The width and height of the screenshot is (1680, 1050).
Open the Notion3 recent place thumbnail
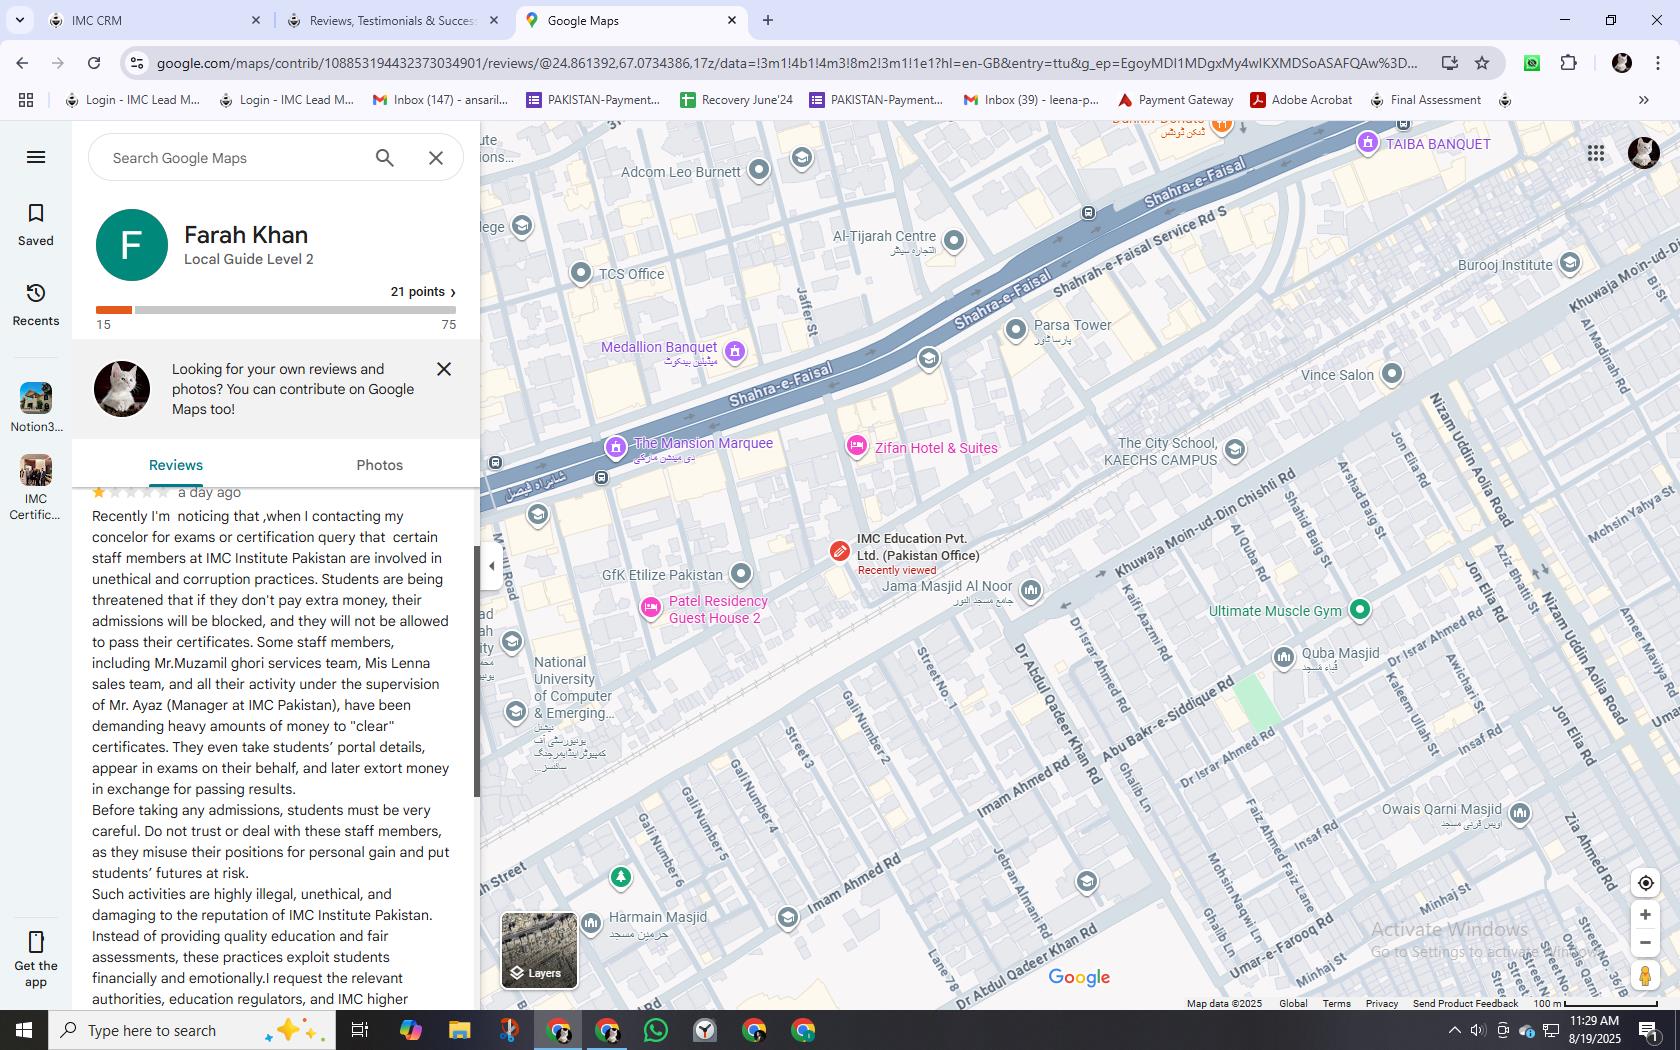[x=36, y=398]
